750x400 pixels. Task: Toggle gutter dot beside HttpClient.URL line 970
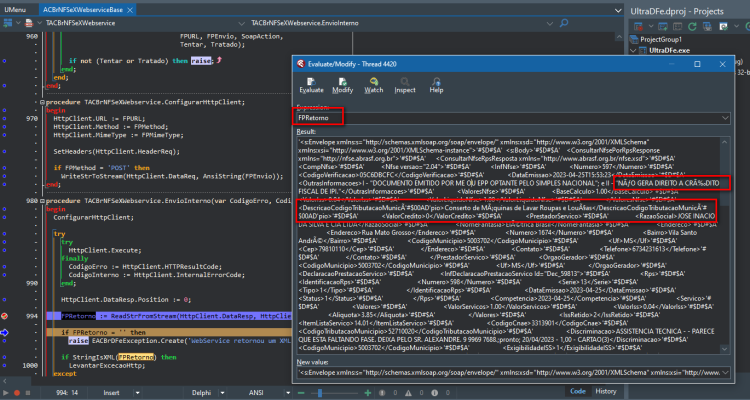click(4, 118)
